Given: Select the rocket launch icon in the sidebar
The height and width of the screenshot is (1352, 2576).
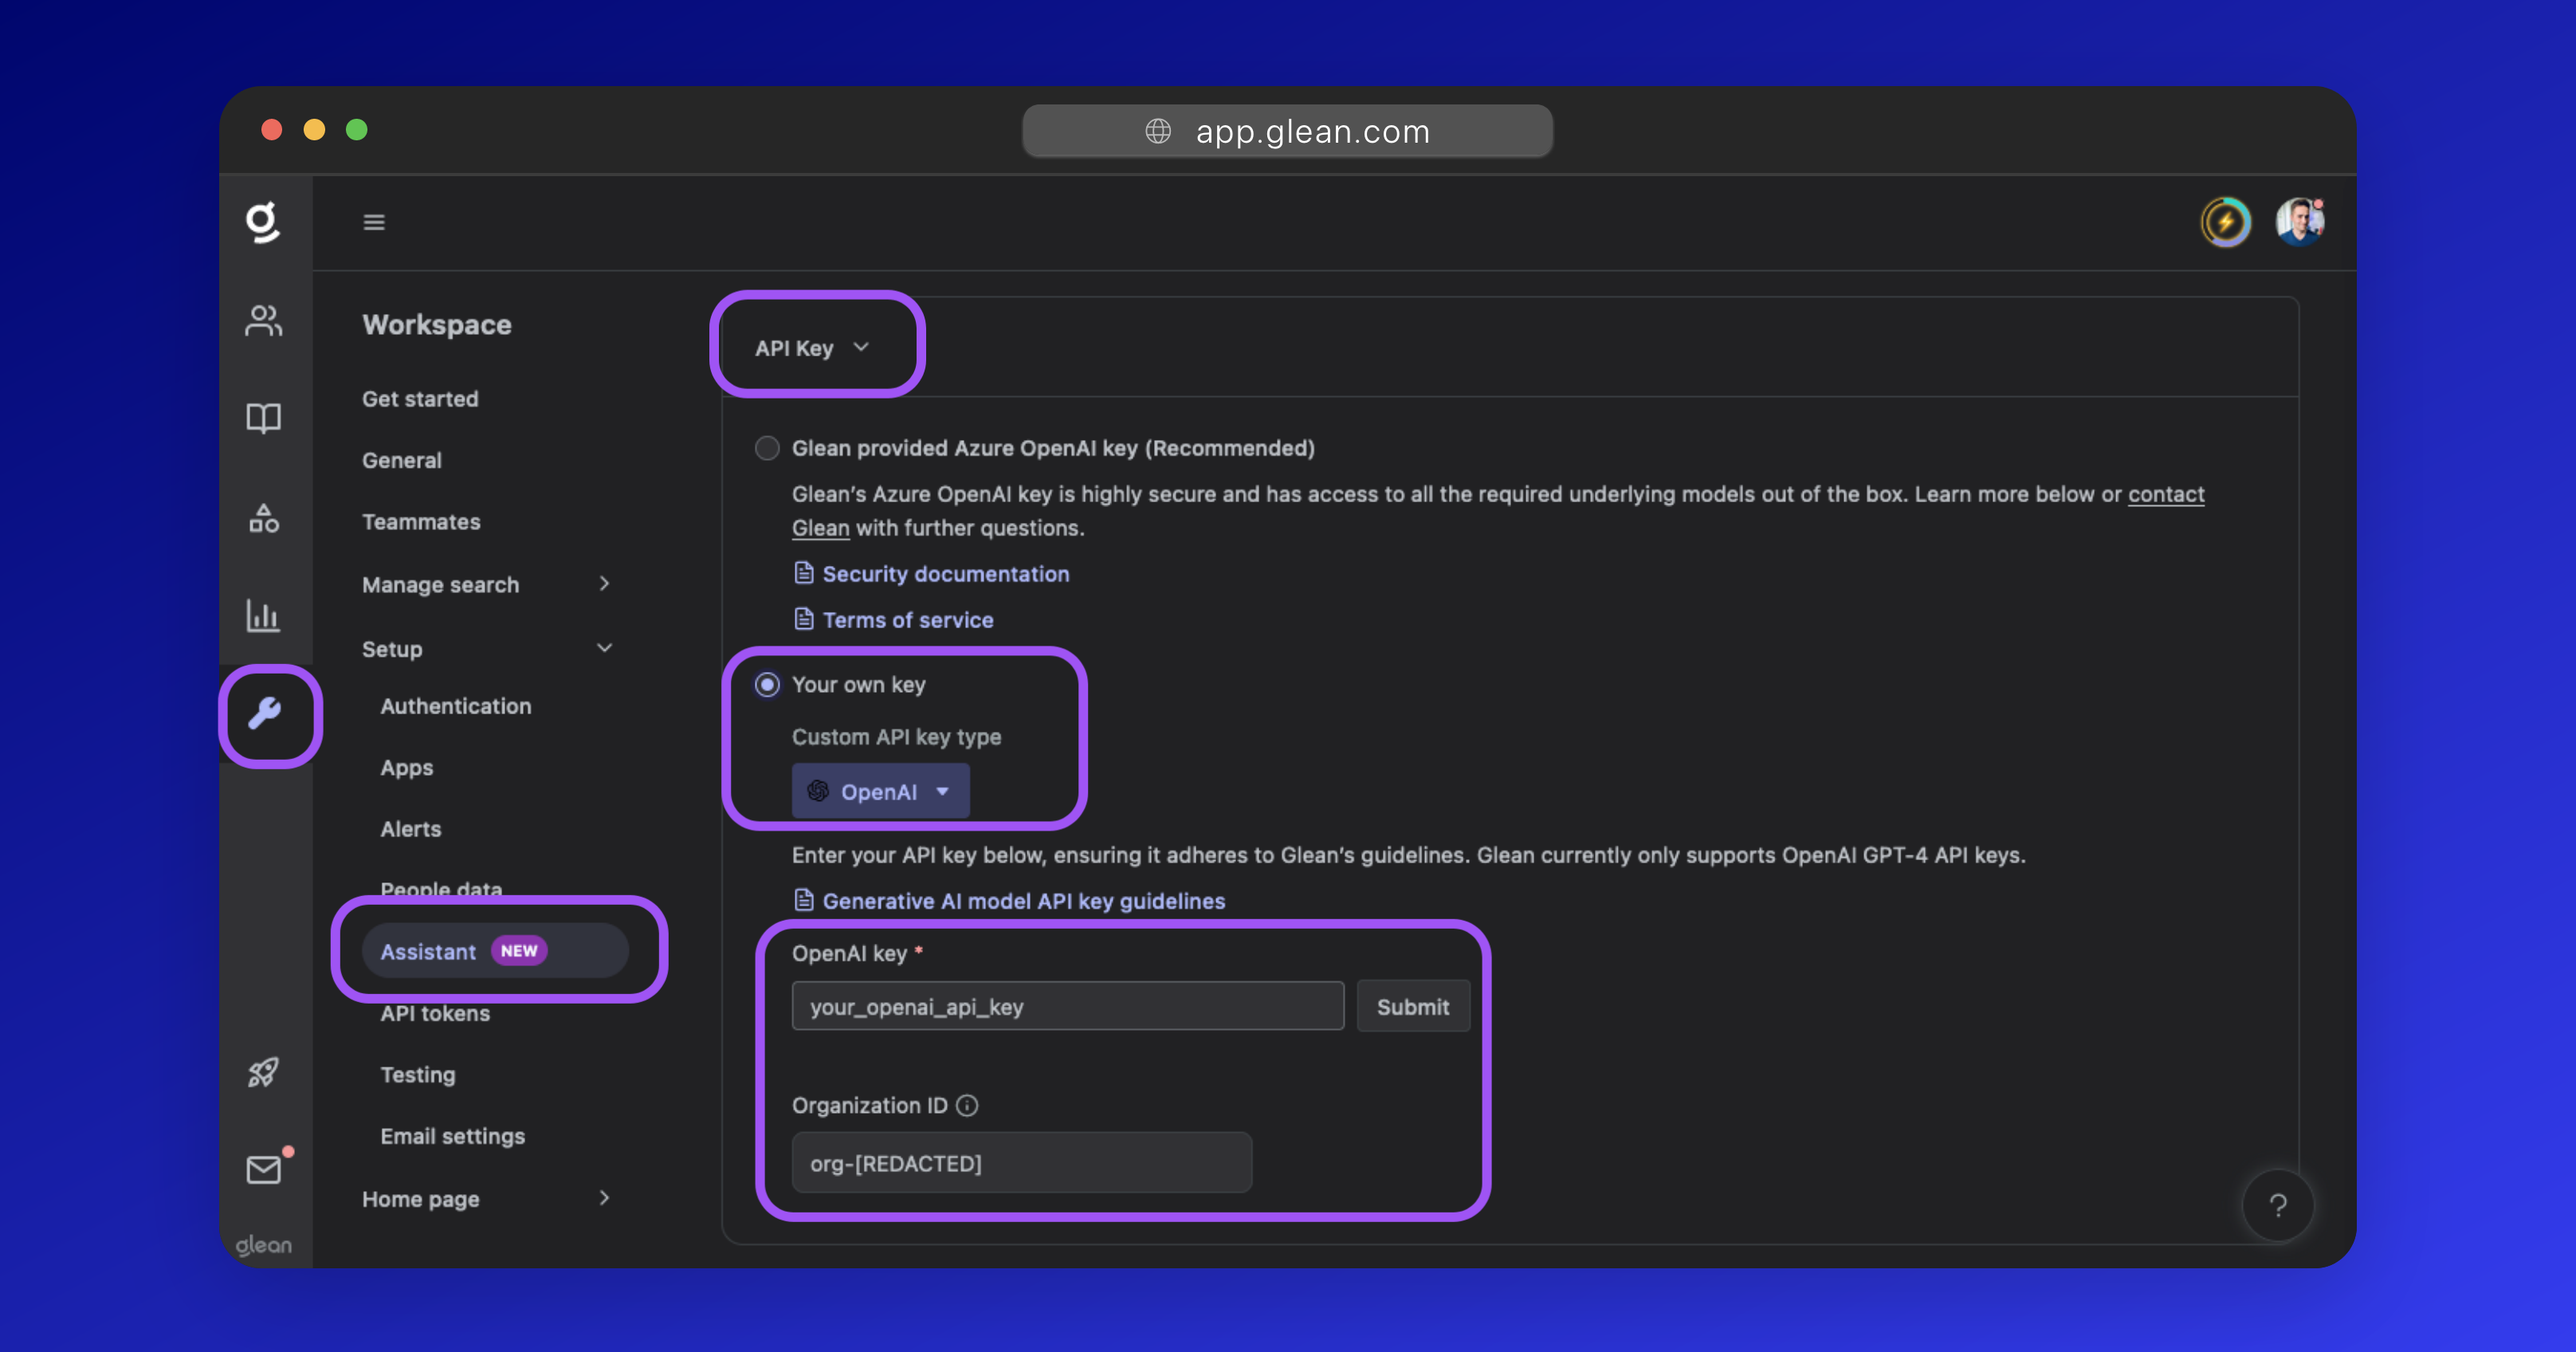Looking at the screenshot, I should tap(264, 1071).
